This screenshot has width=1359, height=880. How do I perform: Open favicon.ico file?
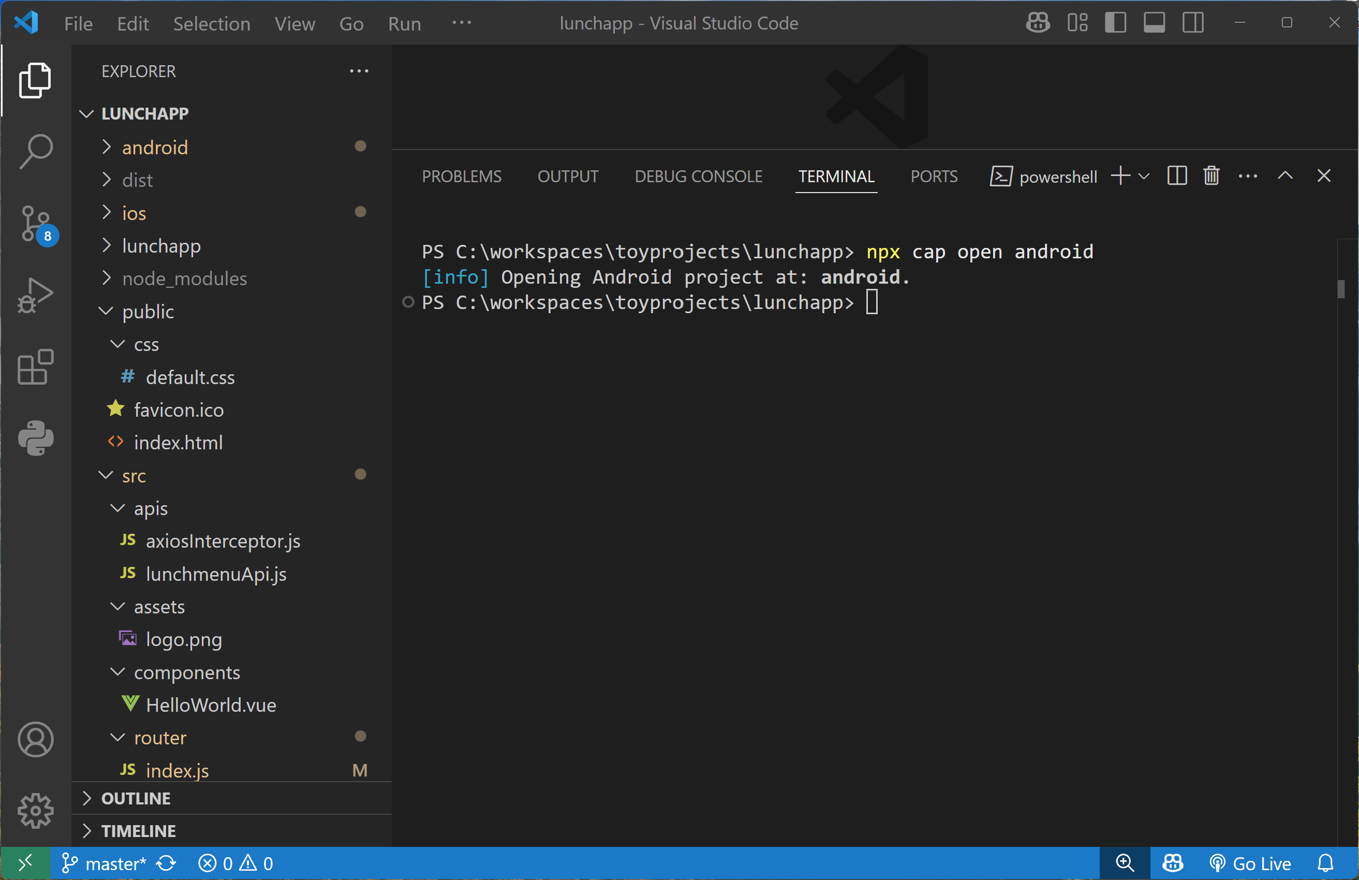click(232, 410)
